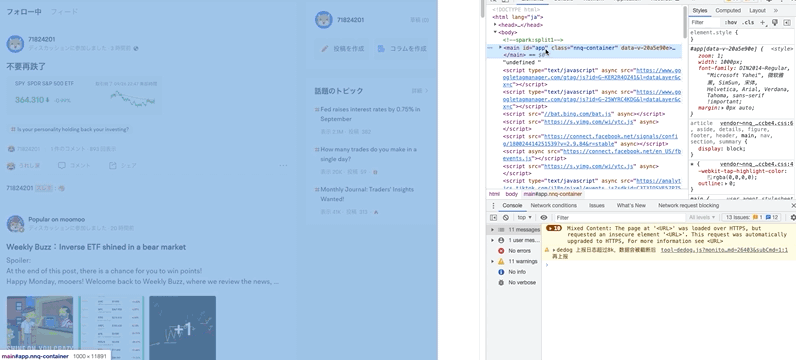Open the Network request blocking tab

coord(688,206)
